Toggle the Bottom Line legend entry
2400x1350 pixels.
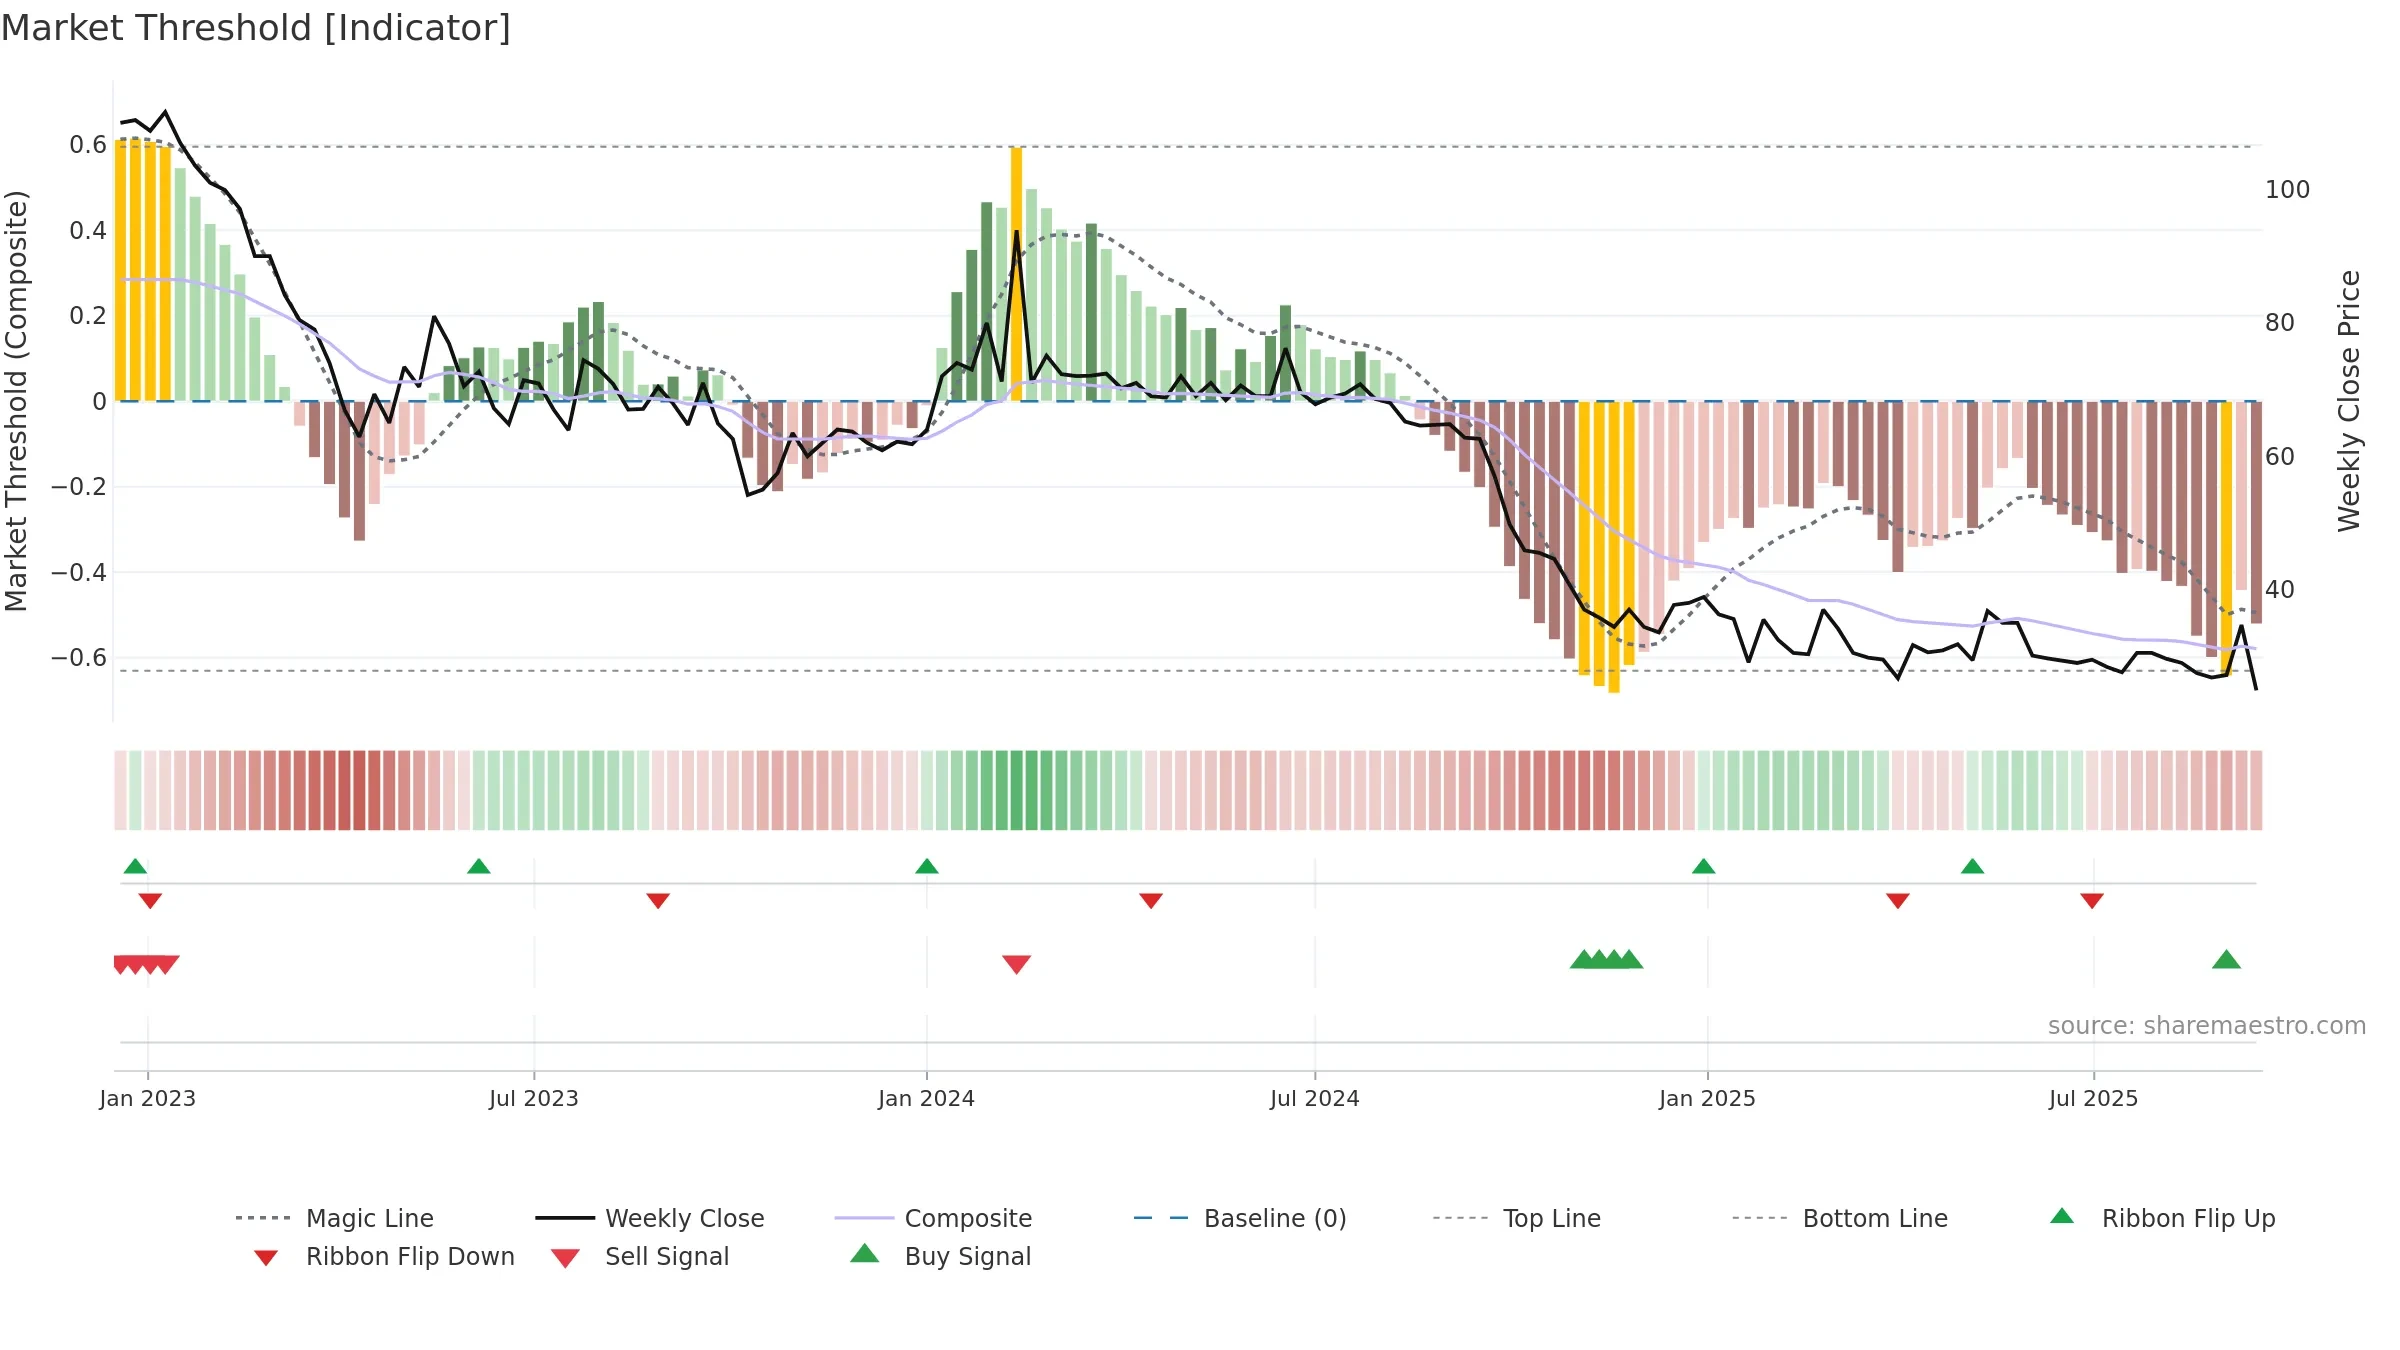1840,1218
